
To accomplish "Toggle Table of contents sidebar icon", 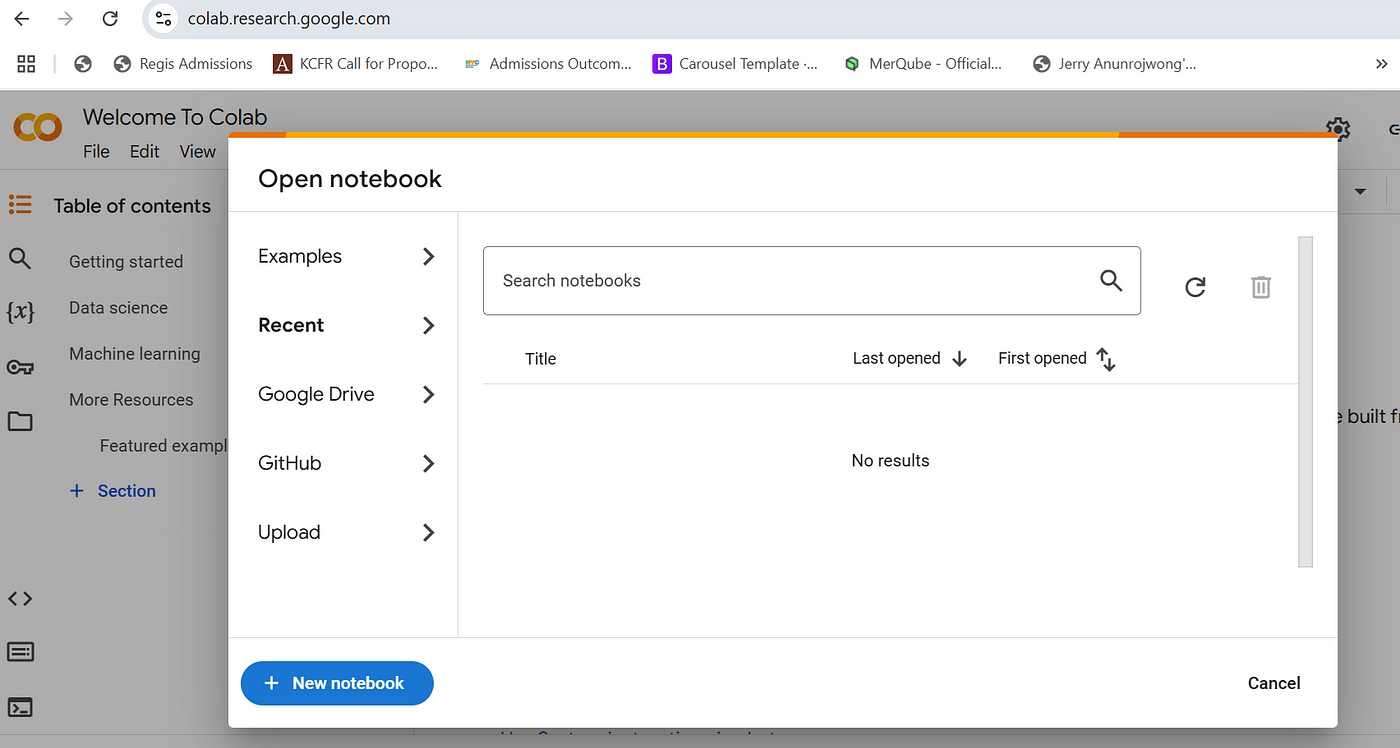I will (20, 205).
